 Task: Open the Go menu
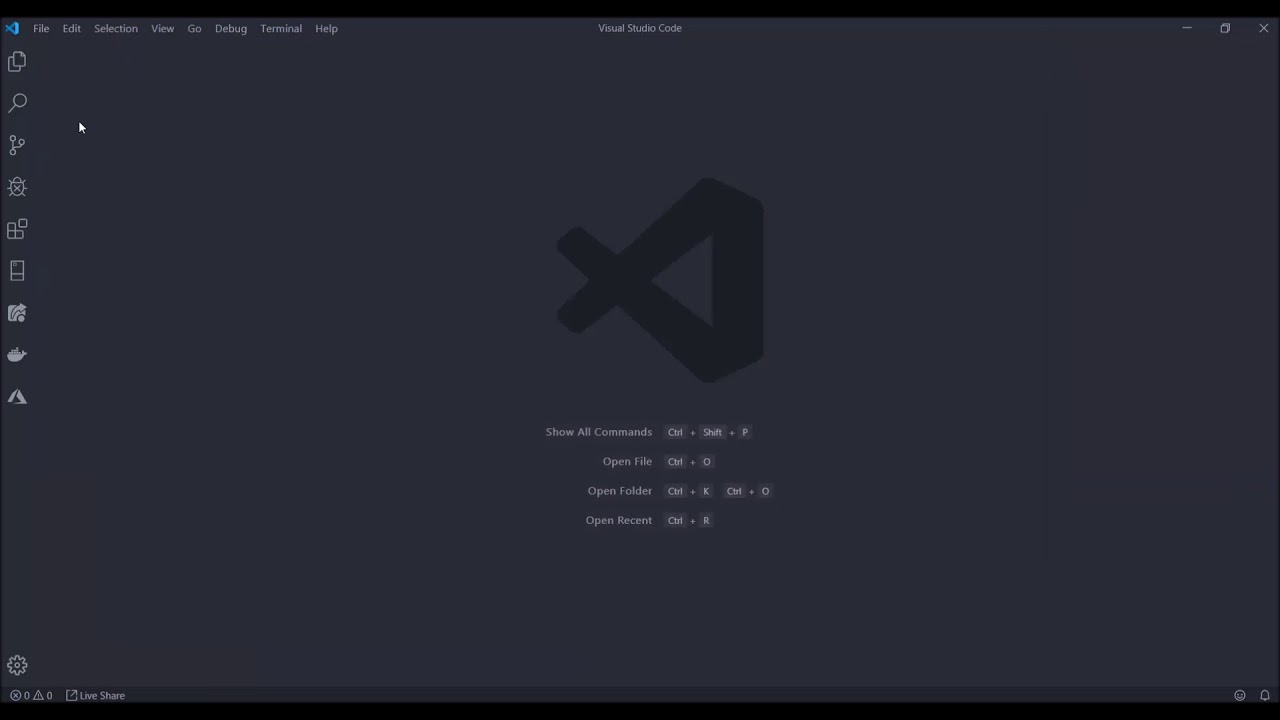pos(194,28)
